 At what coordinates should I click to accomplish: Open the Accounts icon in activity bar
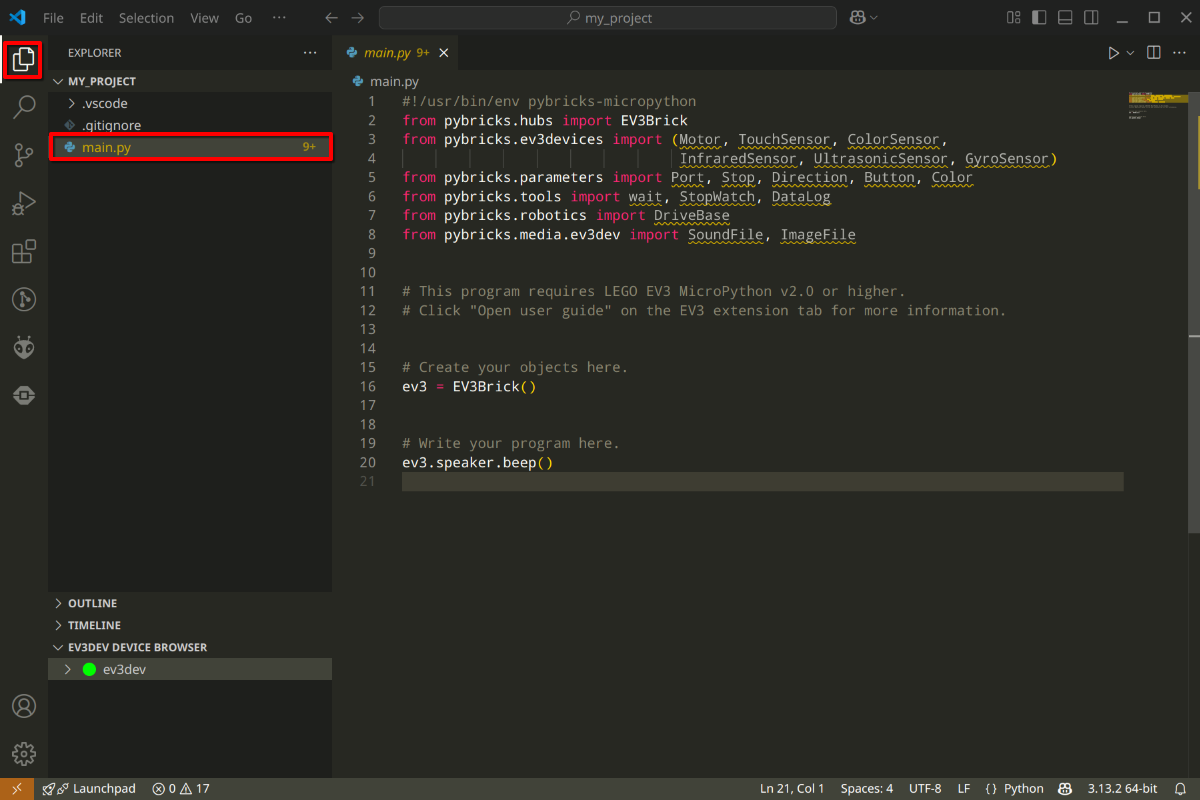click(24, 706)
